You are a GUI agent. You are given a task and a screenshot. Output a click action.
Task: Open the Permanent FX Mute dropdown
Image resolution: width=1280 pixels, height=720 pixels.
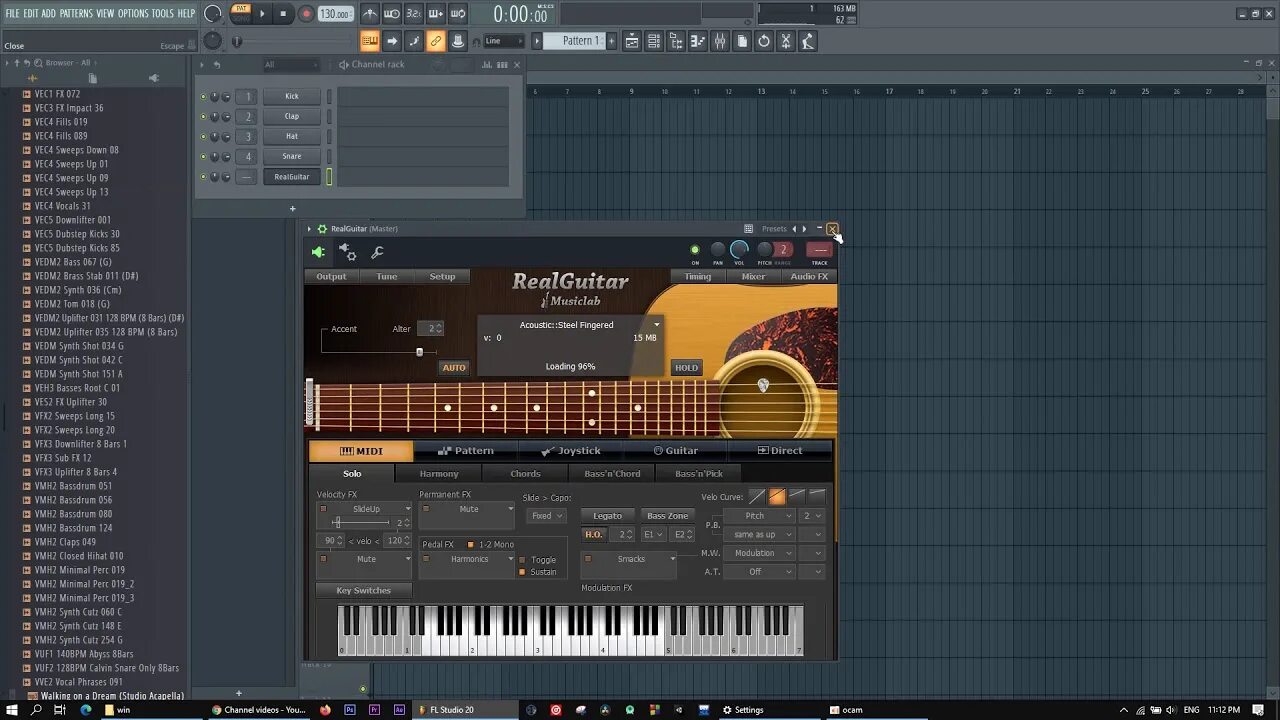[511, 509]
